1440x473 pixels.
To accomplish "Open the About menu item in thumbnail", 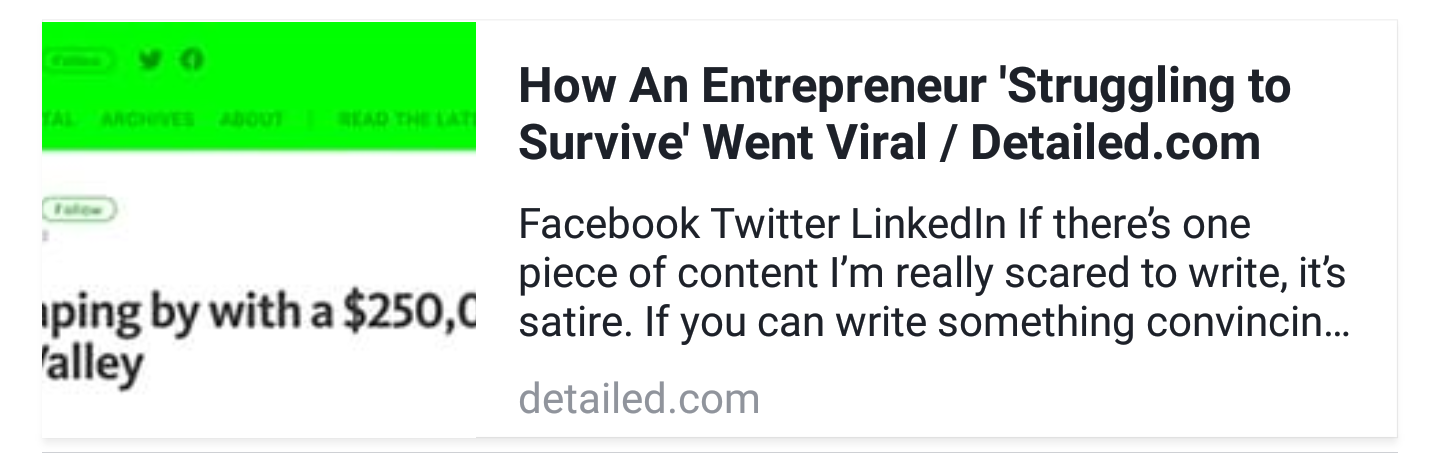I will click(250, 119).
